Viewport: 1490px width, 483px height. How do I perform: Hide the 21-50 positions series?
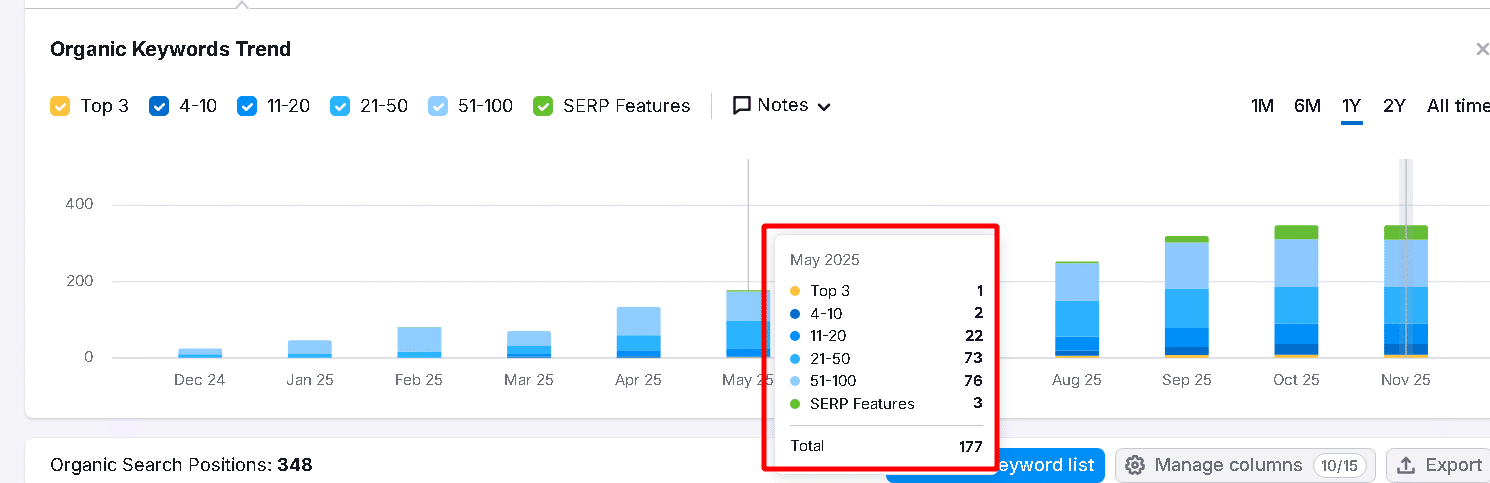(x=341, y=106)
